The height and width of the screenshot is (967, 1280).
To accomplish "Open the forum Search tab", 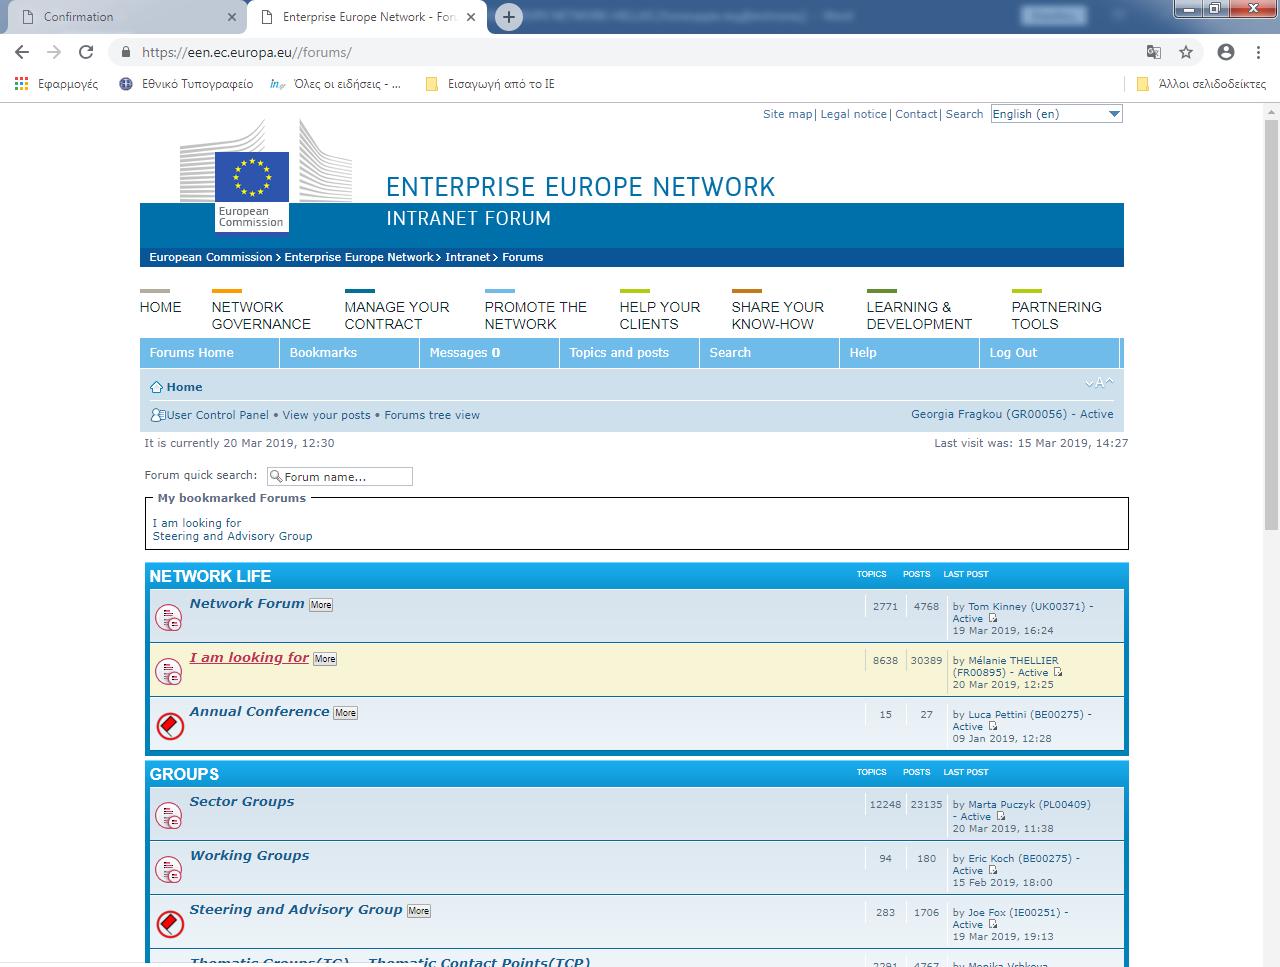I will point(769,353).
